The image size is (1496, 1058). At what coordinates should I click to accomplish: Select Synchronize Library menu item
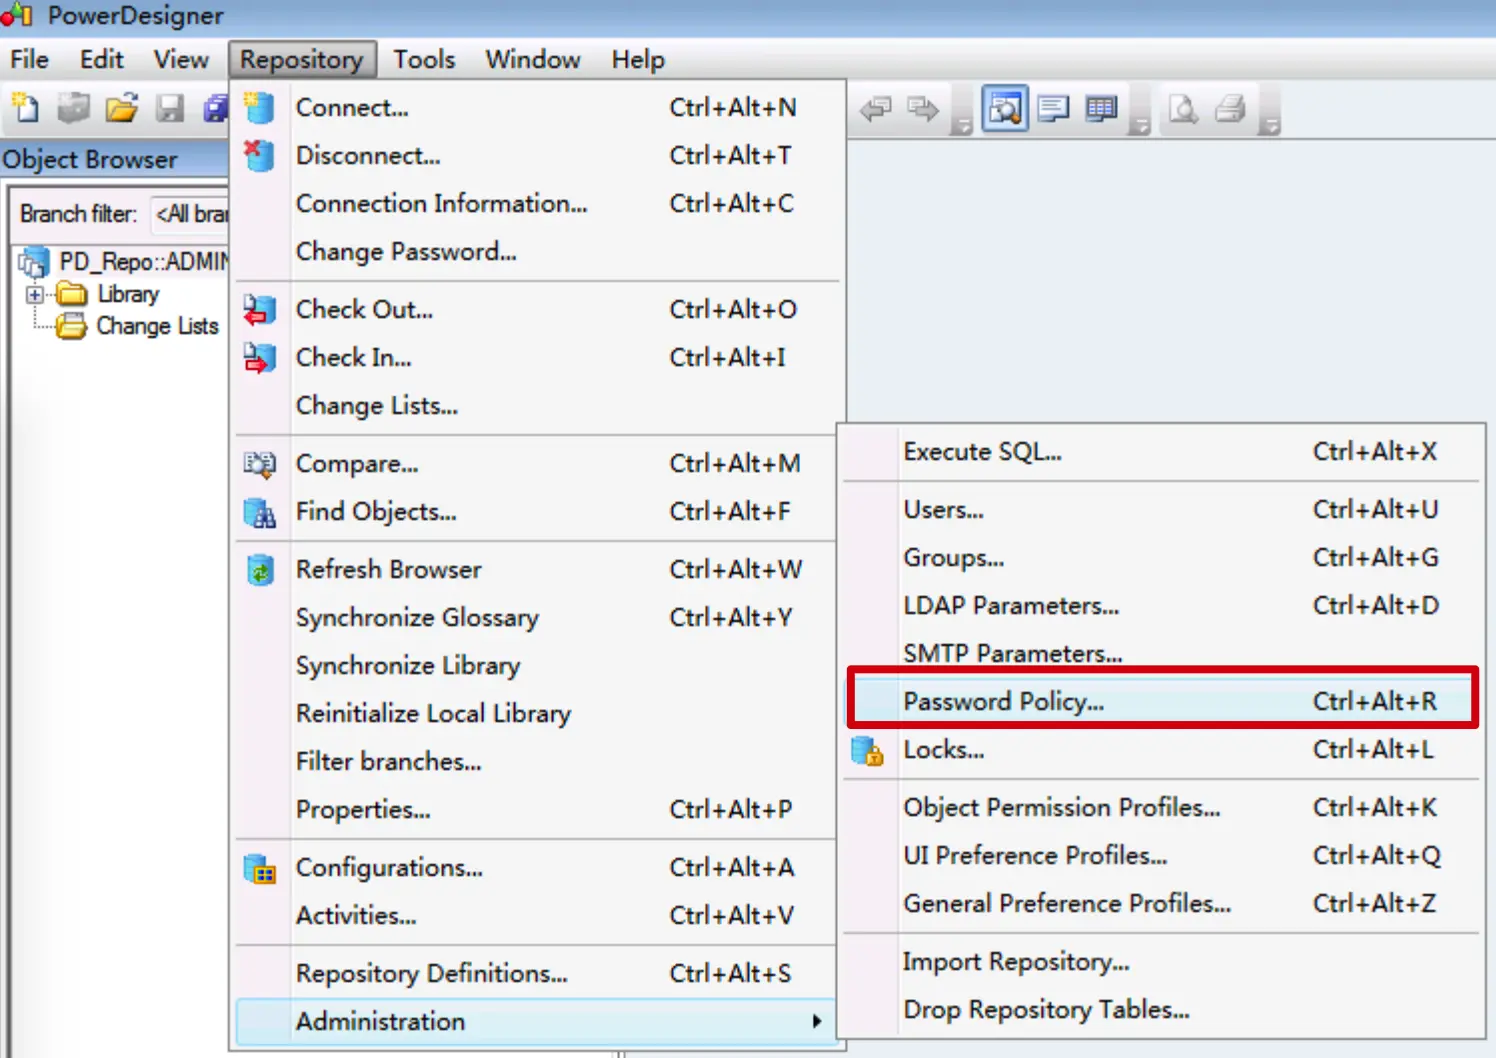point(537,666)
